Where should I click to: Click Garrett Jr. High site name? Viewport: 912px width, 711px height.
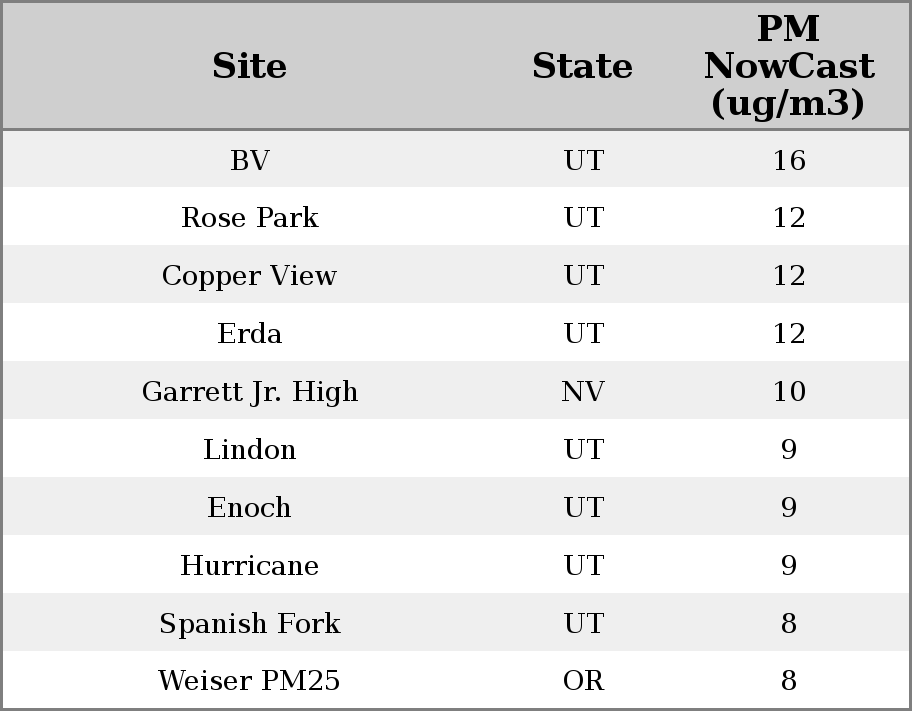(249, 392)
